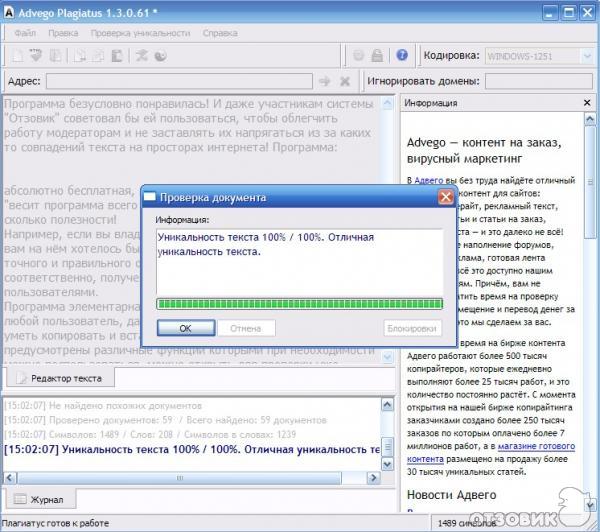The width and height of the screenshot is (600, 532).
Task: Open the Справка menu
Action: pyautogui.click(x=220, y=33)
